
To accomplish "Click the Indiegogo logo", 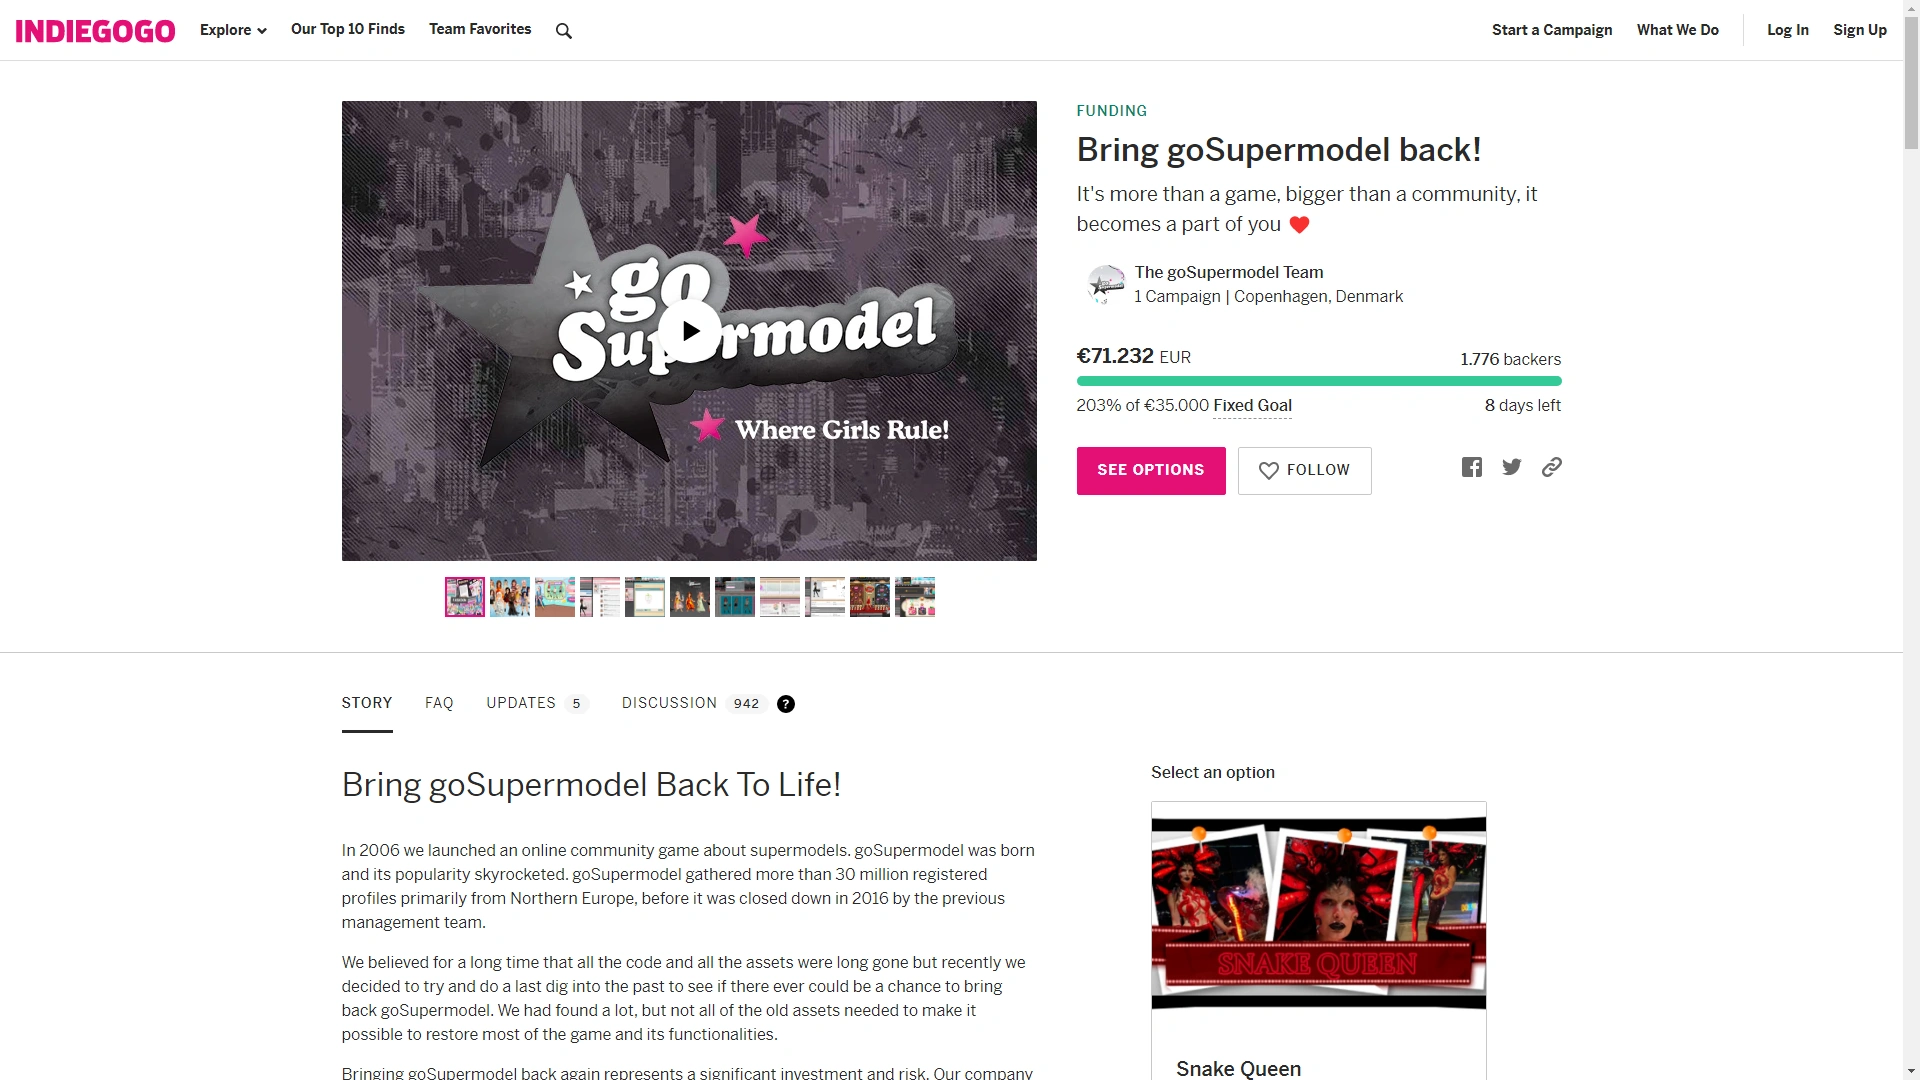I will point(95,31).
